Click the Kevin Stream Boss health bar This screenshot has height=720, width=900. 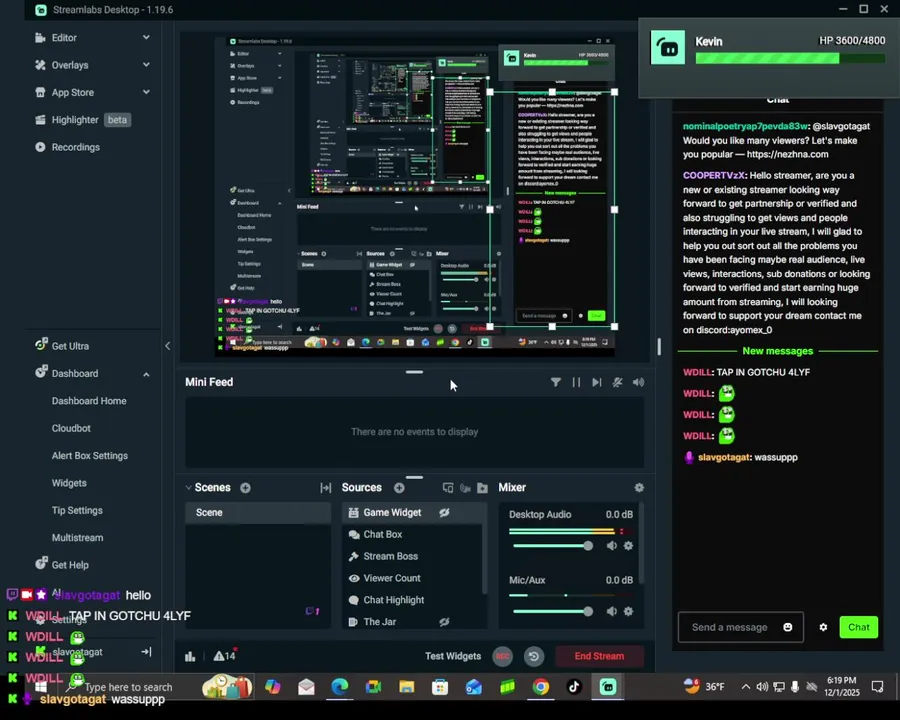790,58
